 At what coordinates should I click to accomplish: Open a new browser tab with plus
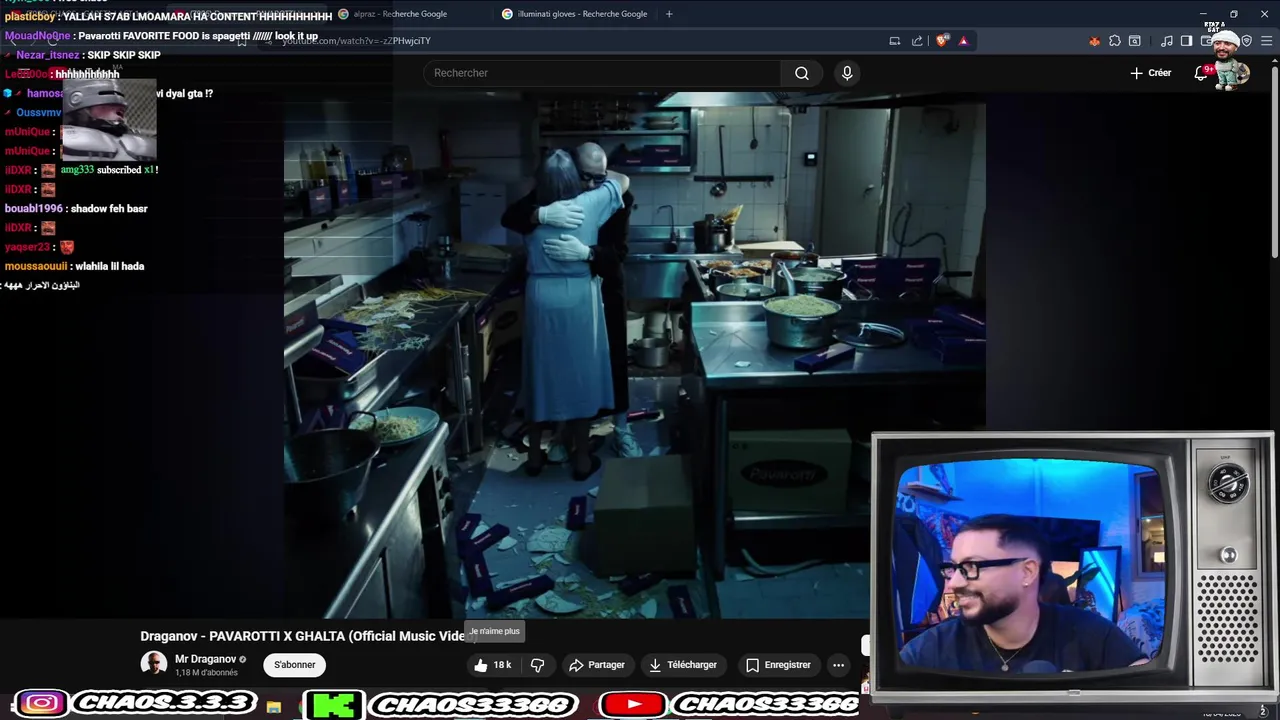tap(669, 14)
